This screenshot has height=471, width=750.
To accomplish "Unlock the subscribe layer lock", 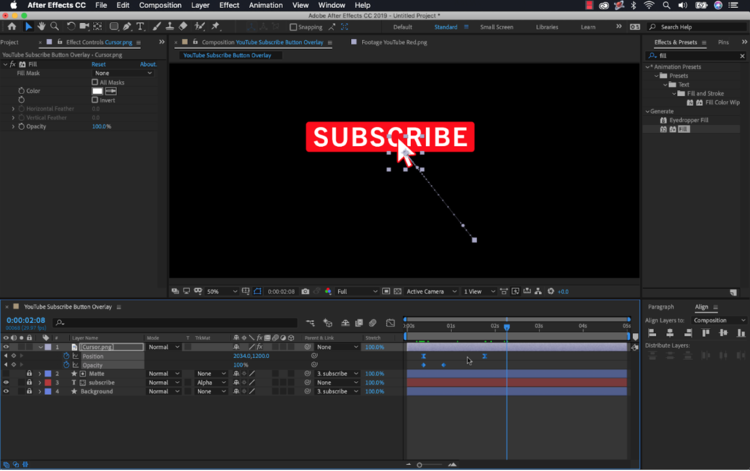I will (29, 383).
